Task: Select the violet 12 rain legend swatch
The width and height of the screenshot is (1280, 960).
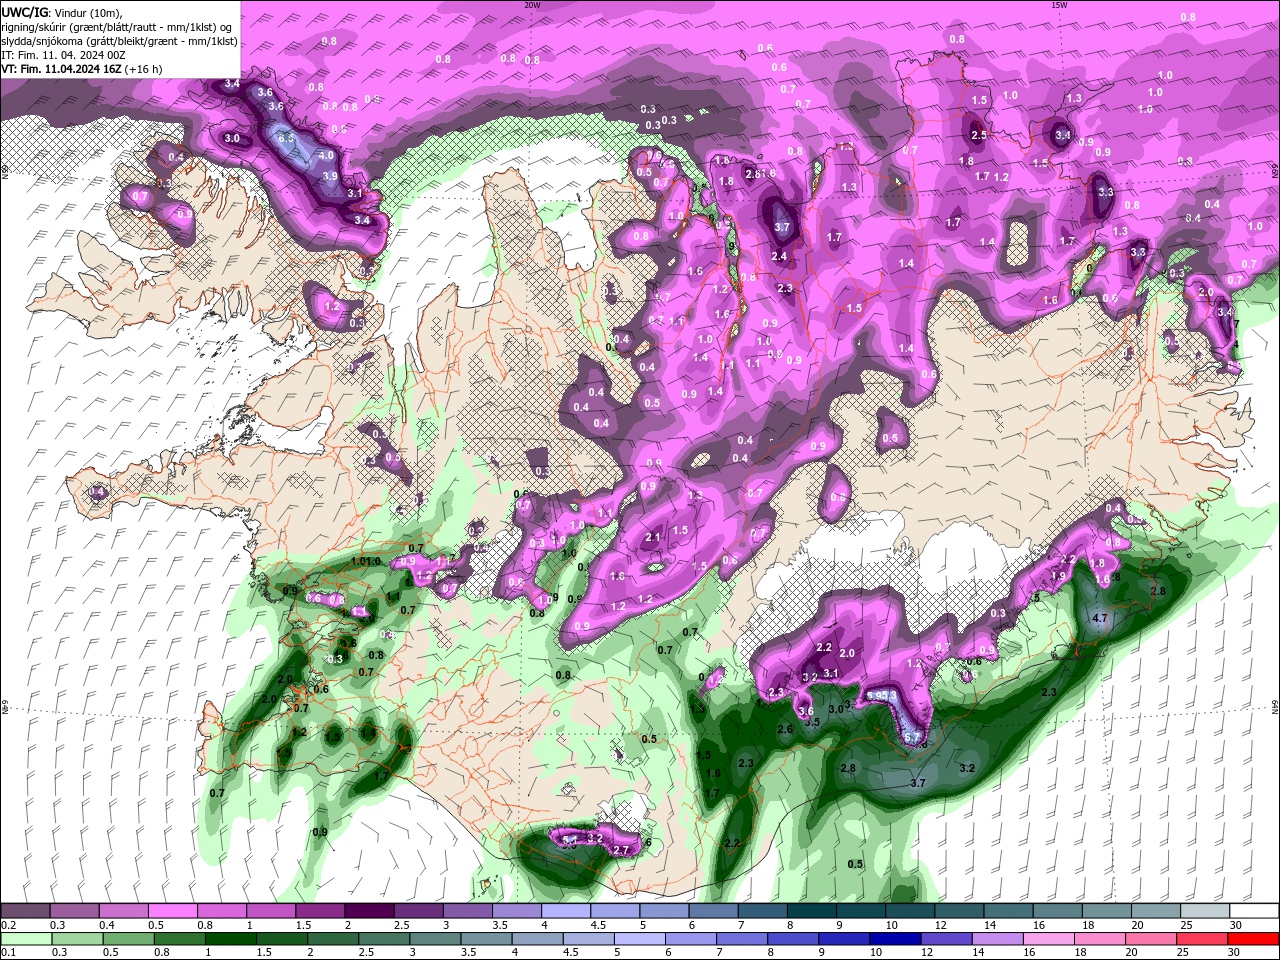Action: pos(946,939)
